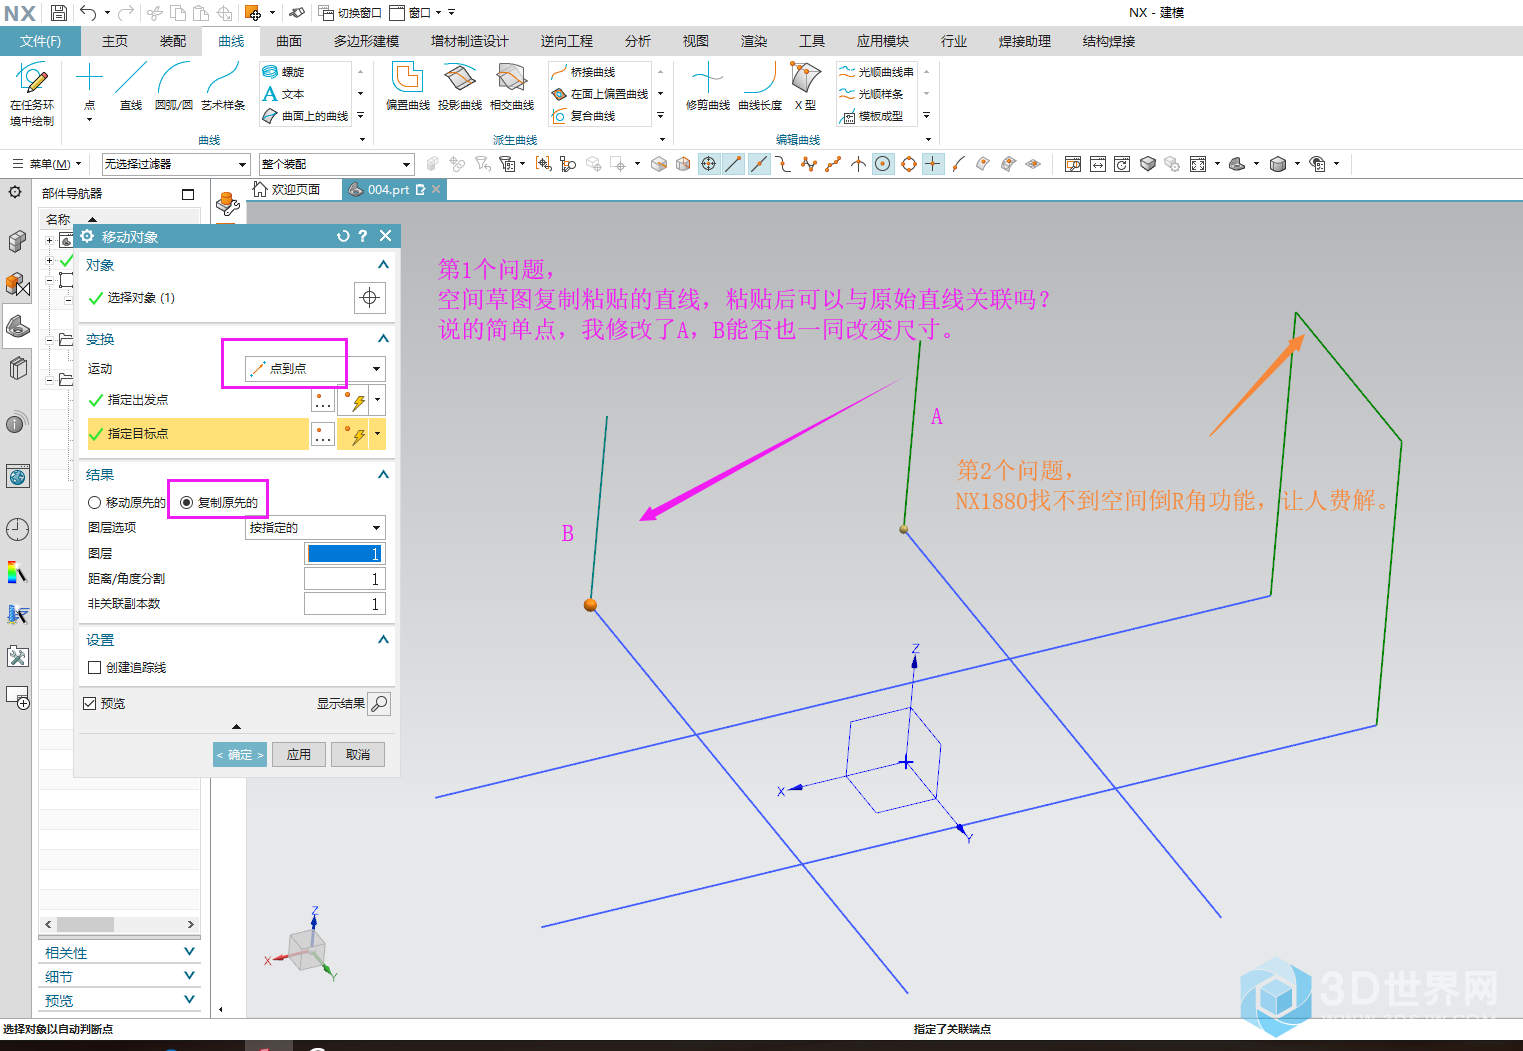Select the 直线 line tool

131,87
